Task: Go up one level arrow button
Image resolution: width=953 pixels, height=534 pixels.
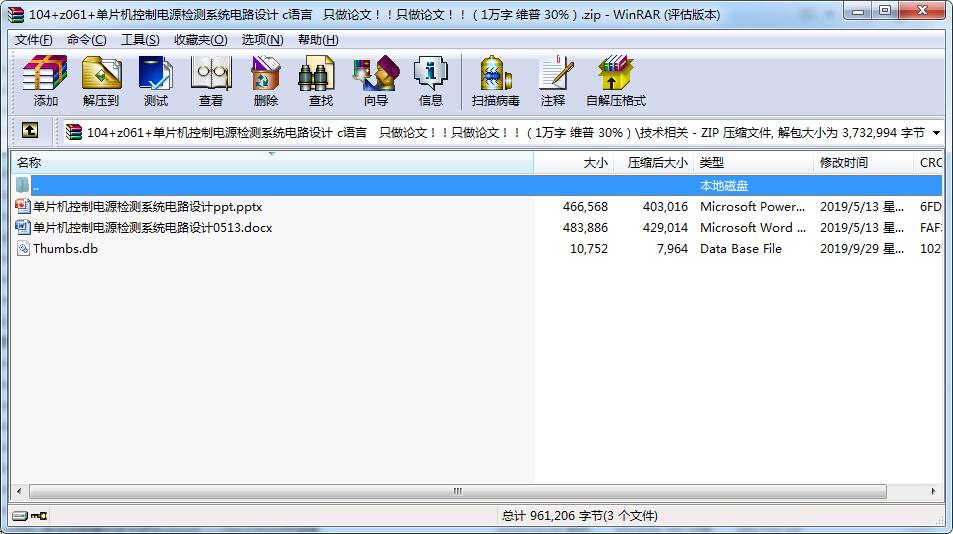Action: 30,131
